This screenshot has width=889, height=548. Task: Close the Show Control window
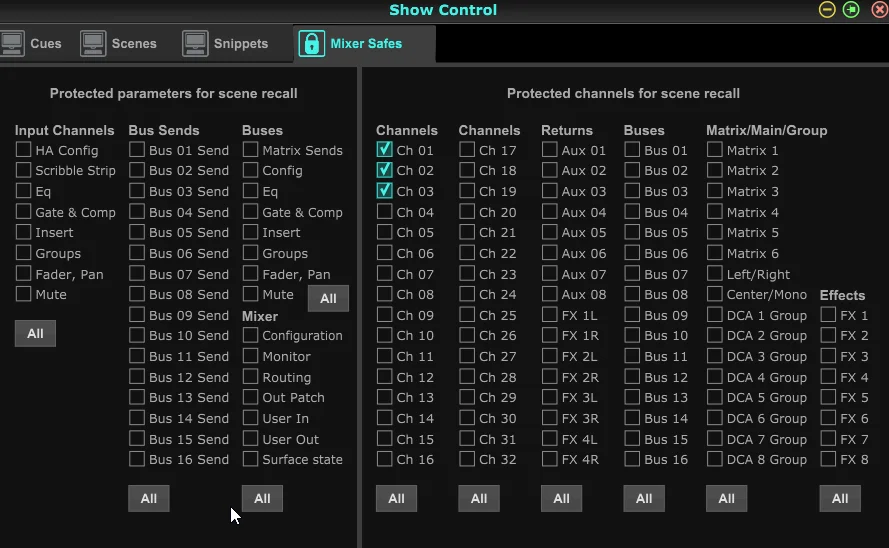click(x=879, y=10)
